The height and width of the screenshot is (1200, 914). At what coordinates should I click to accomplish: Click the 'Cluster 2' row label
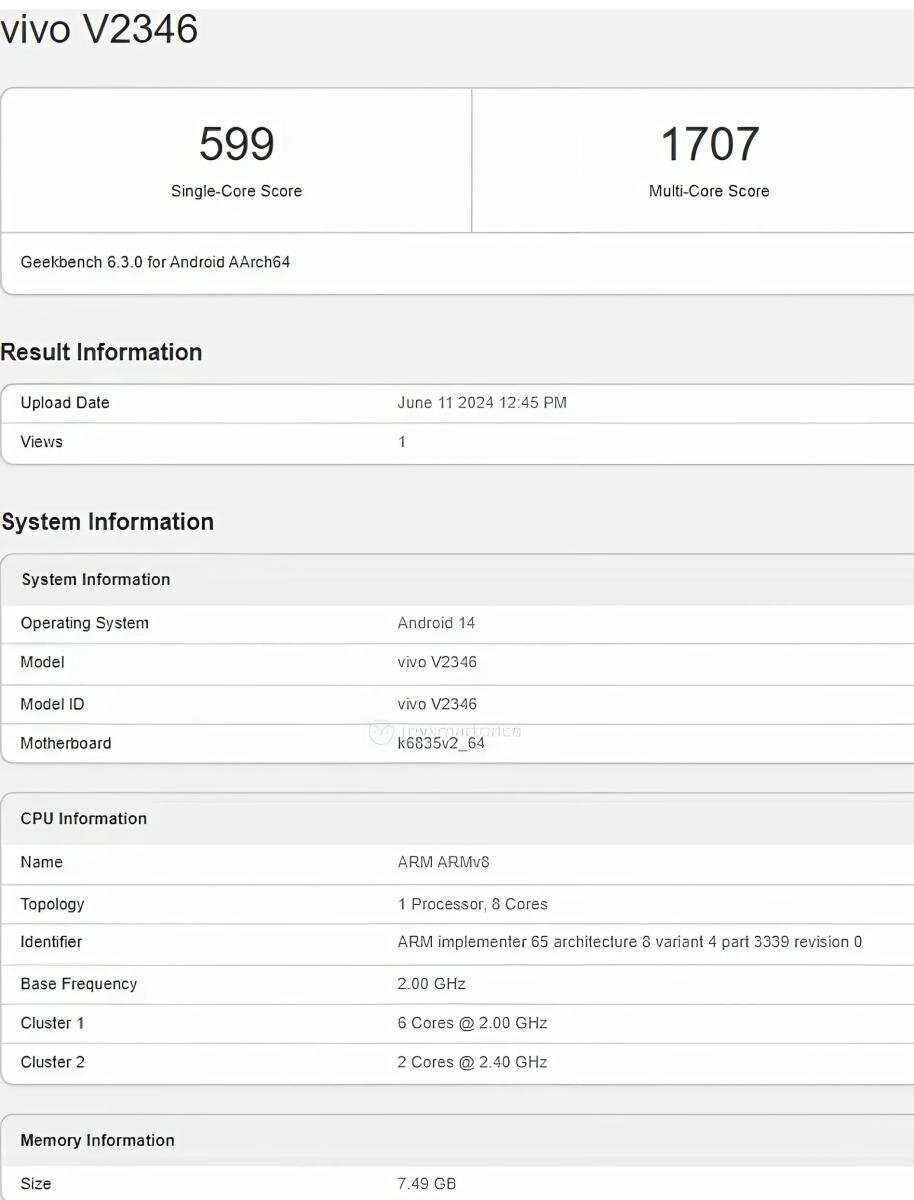click(53, 1062)
